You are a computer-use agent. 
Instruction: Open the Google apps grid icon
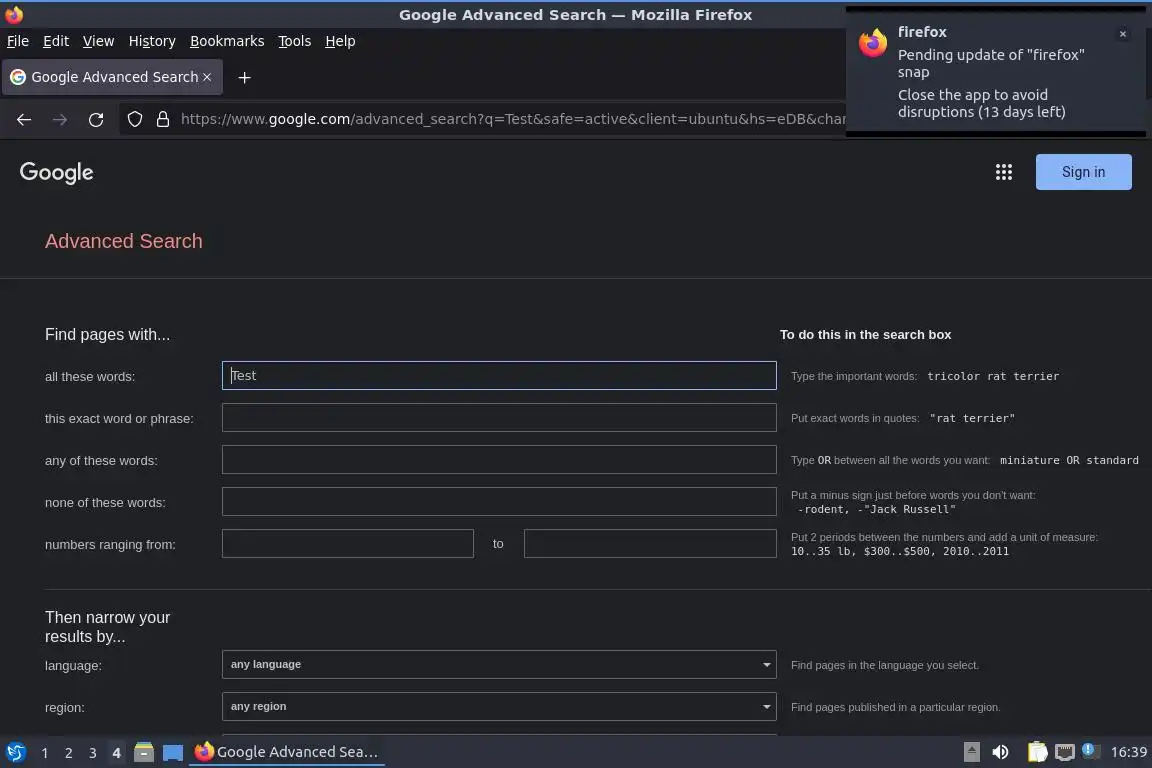[1004, 172]
